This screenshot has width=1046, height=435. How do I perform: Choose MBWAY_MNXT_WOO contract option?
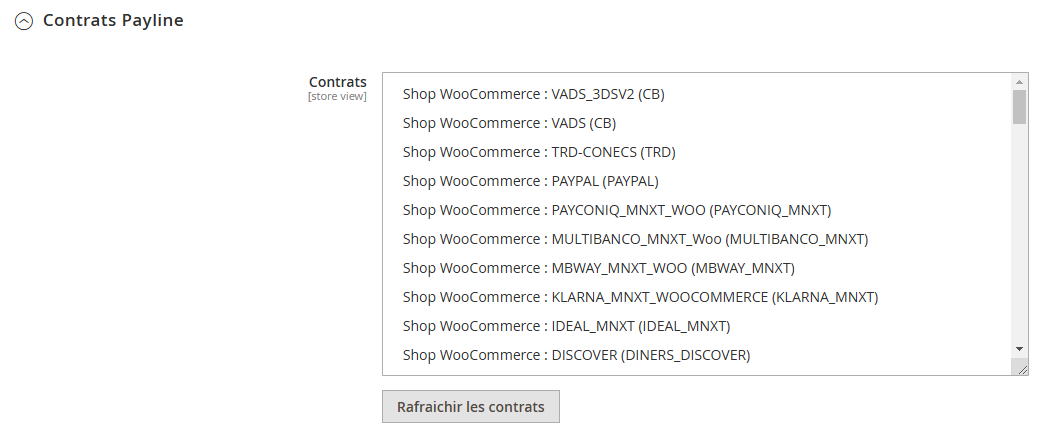598,269
